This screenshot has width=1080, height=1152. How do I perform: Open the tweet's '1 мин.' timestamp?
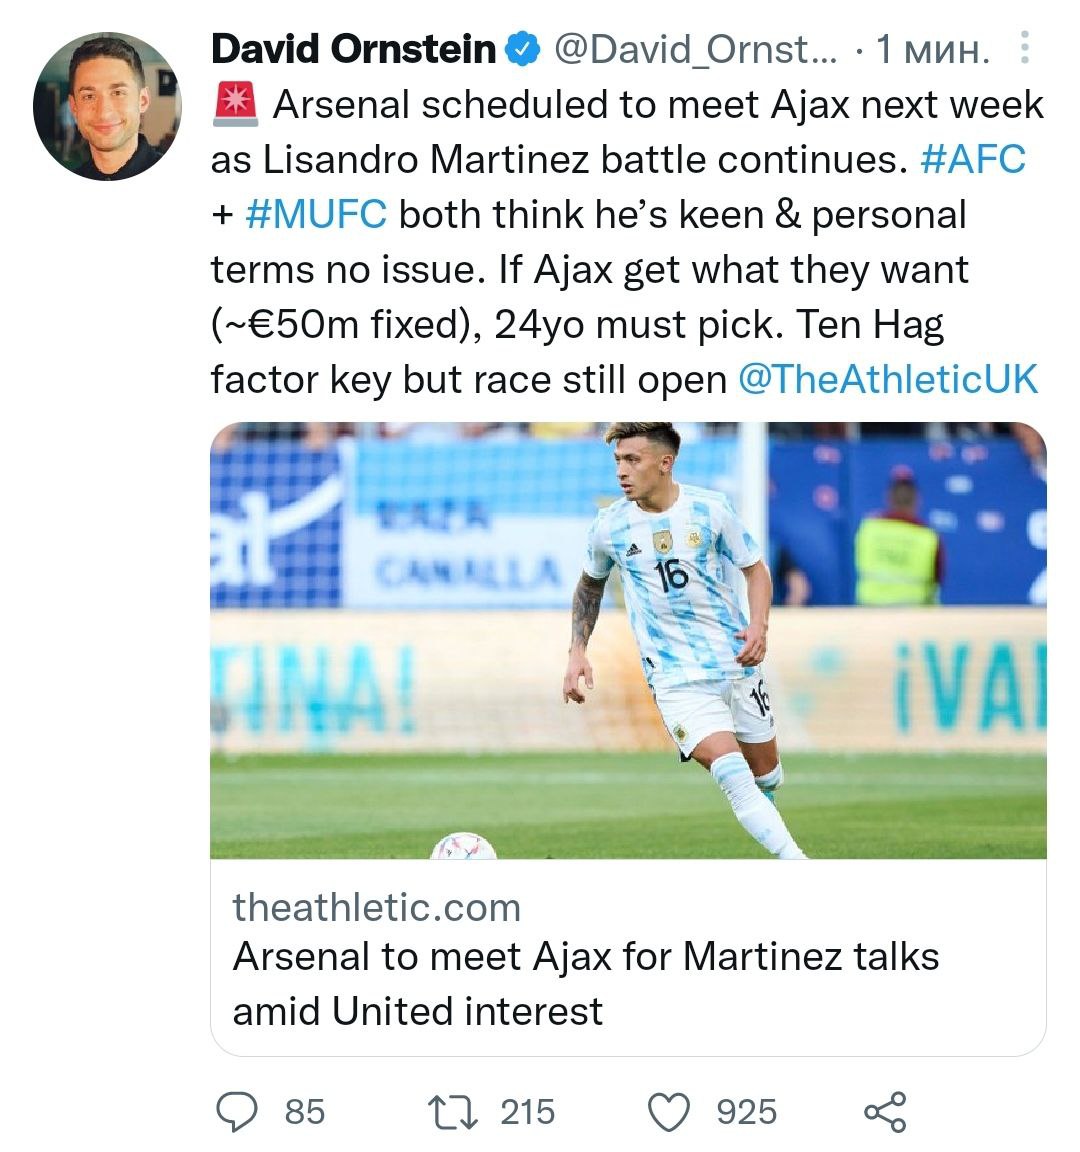[x=933, y=49]
